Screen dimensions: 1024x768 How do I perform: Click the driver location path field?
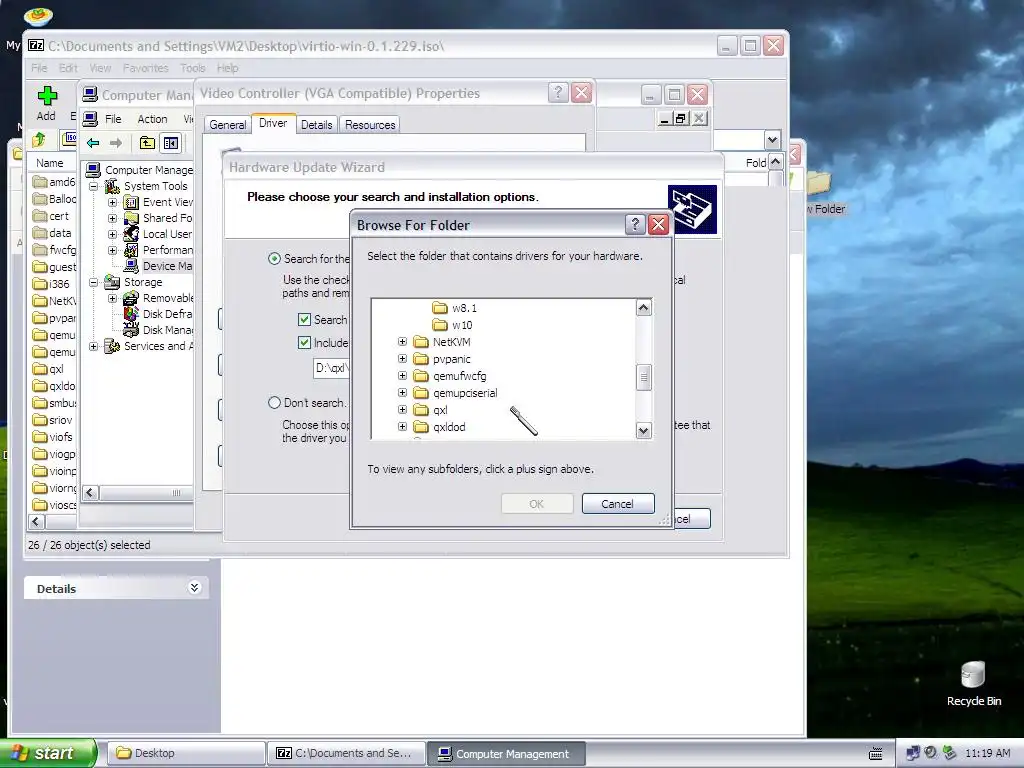pyautogui.click(x=331, y=368)
